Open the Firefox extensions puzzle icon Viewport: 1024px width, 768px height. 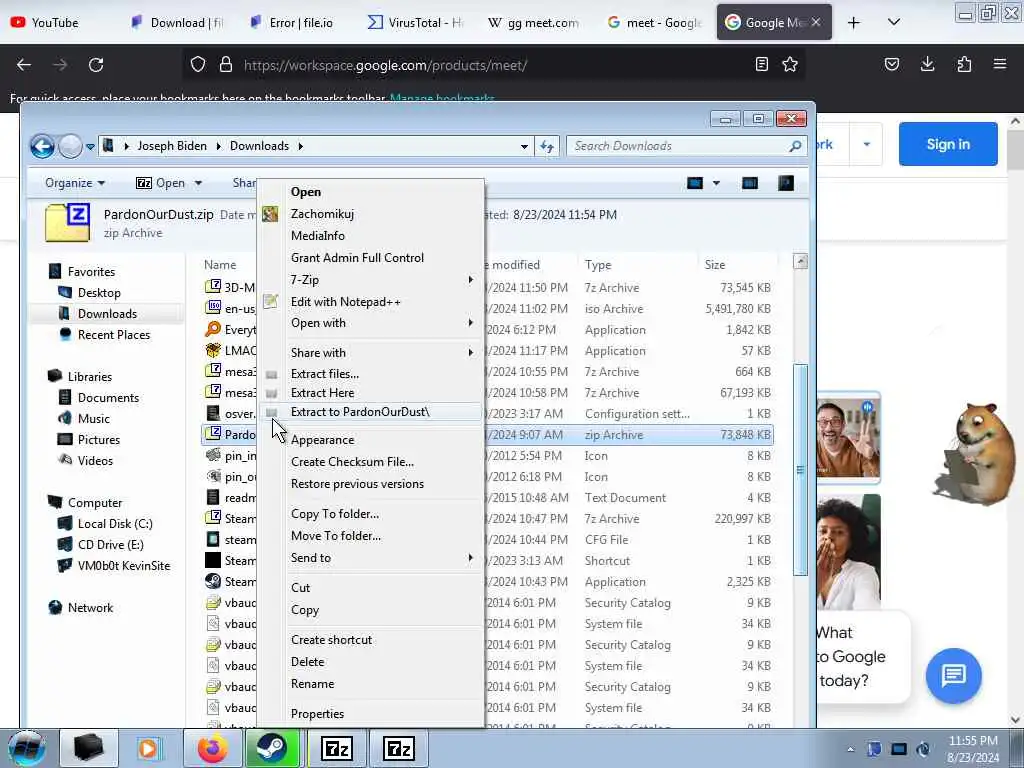coord(964,65)
